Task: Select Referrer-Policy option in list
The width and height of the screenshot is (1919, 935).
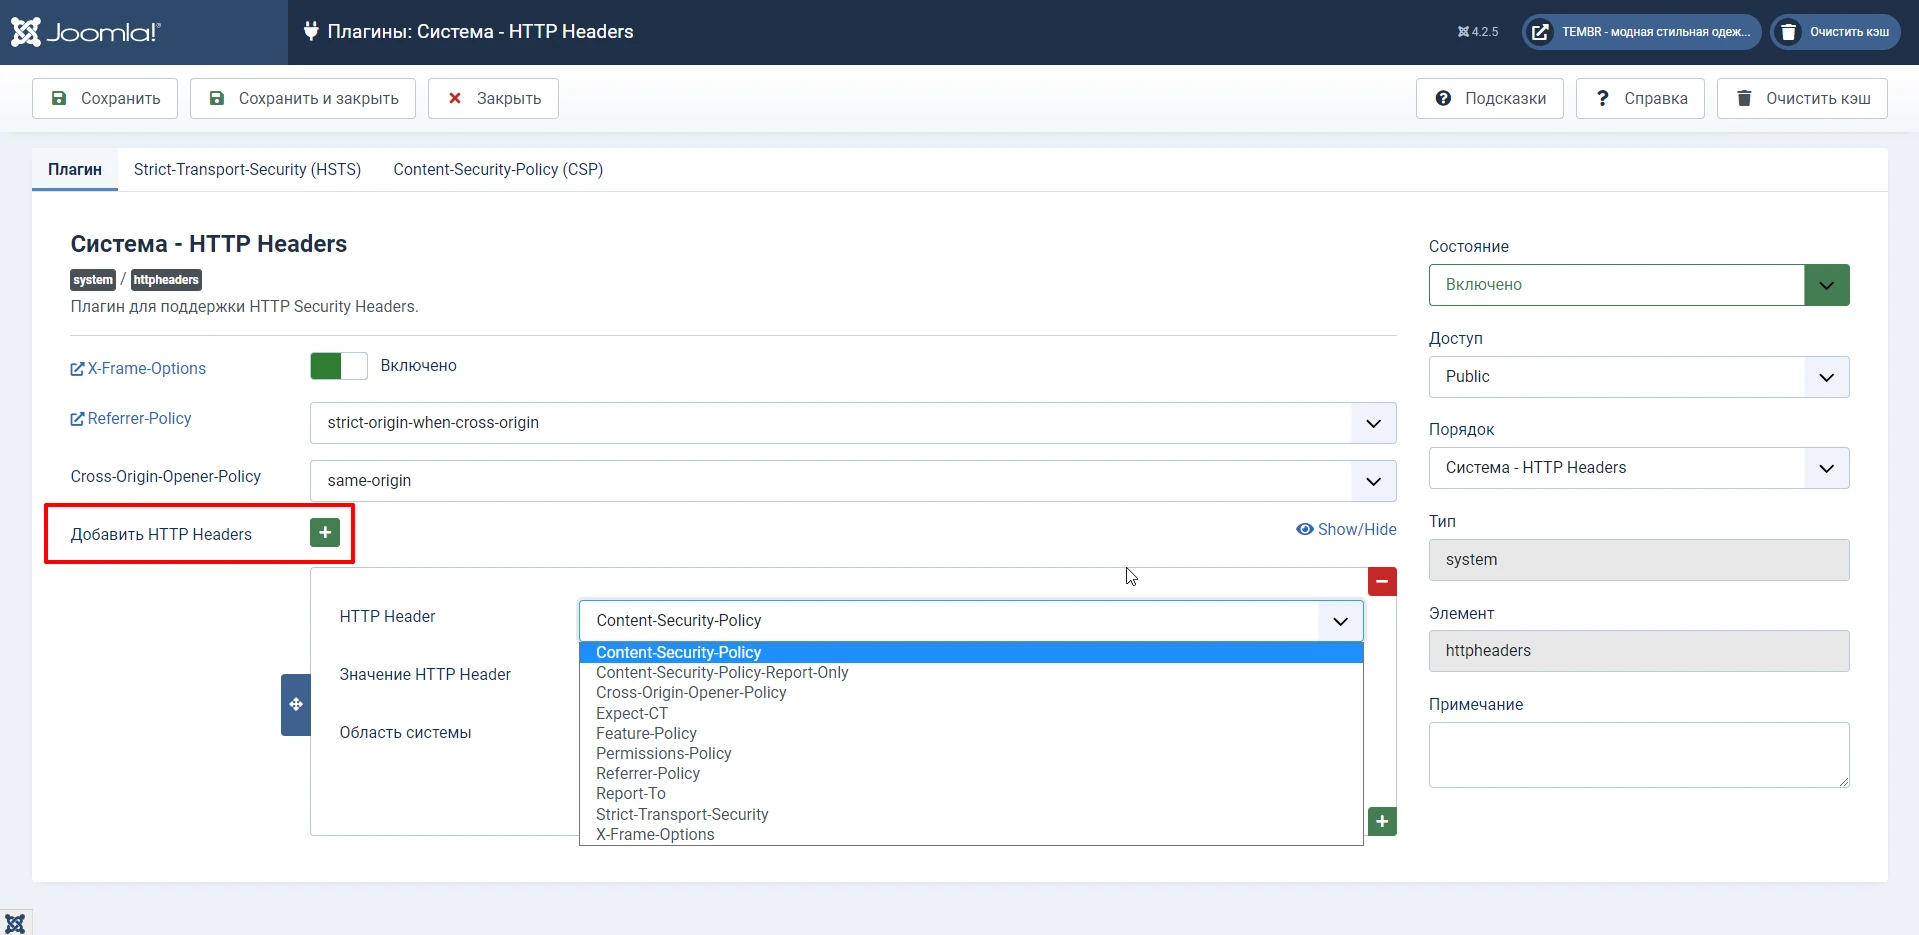Action: (971, 773)
